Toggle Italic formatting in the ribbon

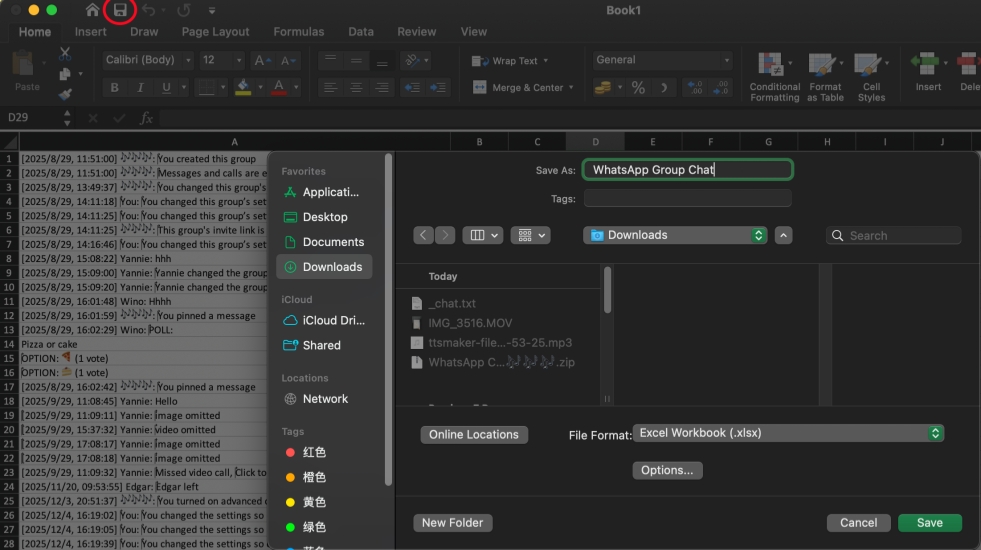point(141,88)
